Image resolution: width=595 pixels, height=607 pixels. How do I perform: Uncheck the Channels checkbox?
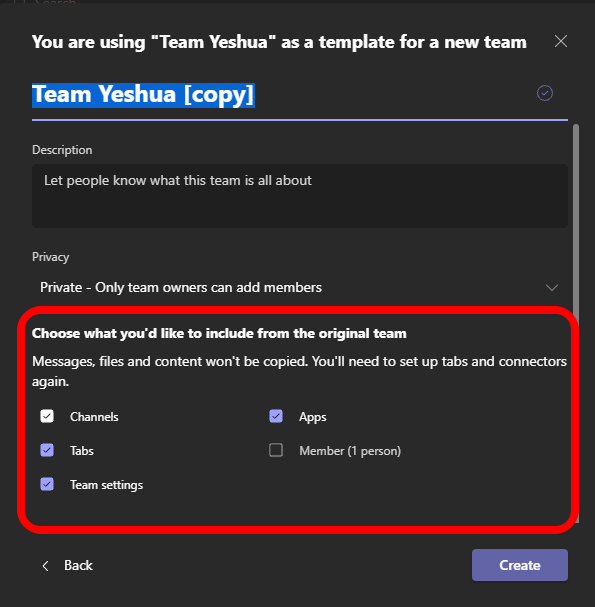pos(47,417)
